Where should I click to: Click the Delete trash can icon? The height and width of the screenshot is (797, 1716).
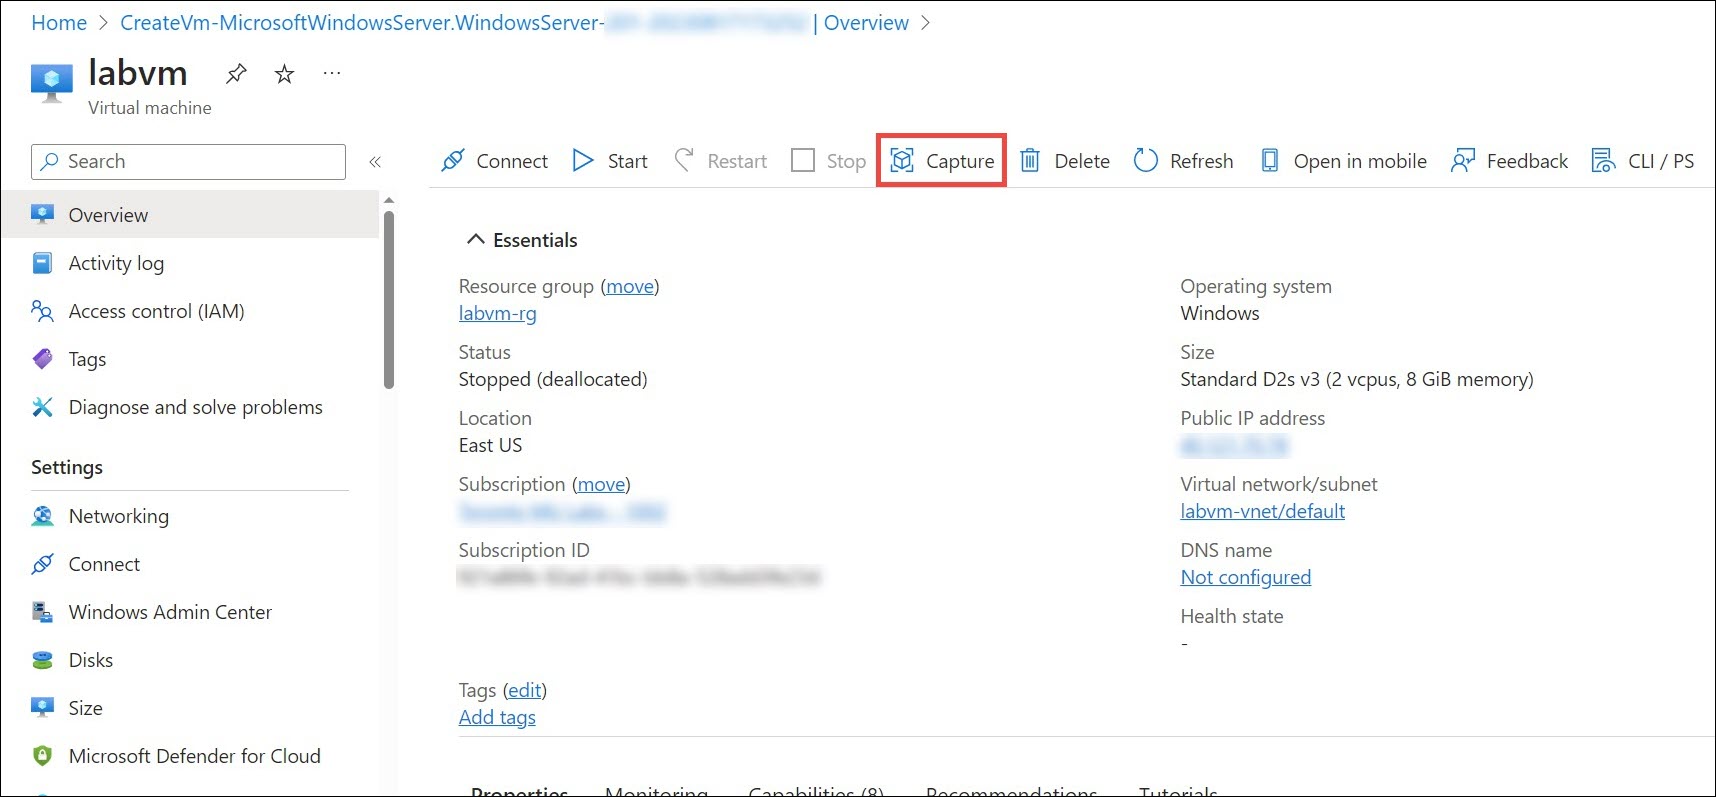[x=1030, y=160]
